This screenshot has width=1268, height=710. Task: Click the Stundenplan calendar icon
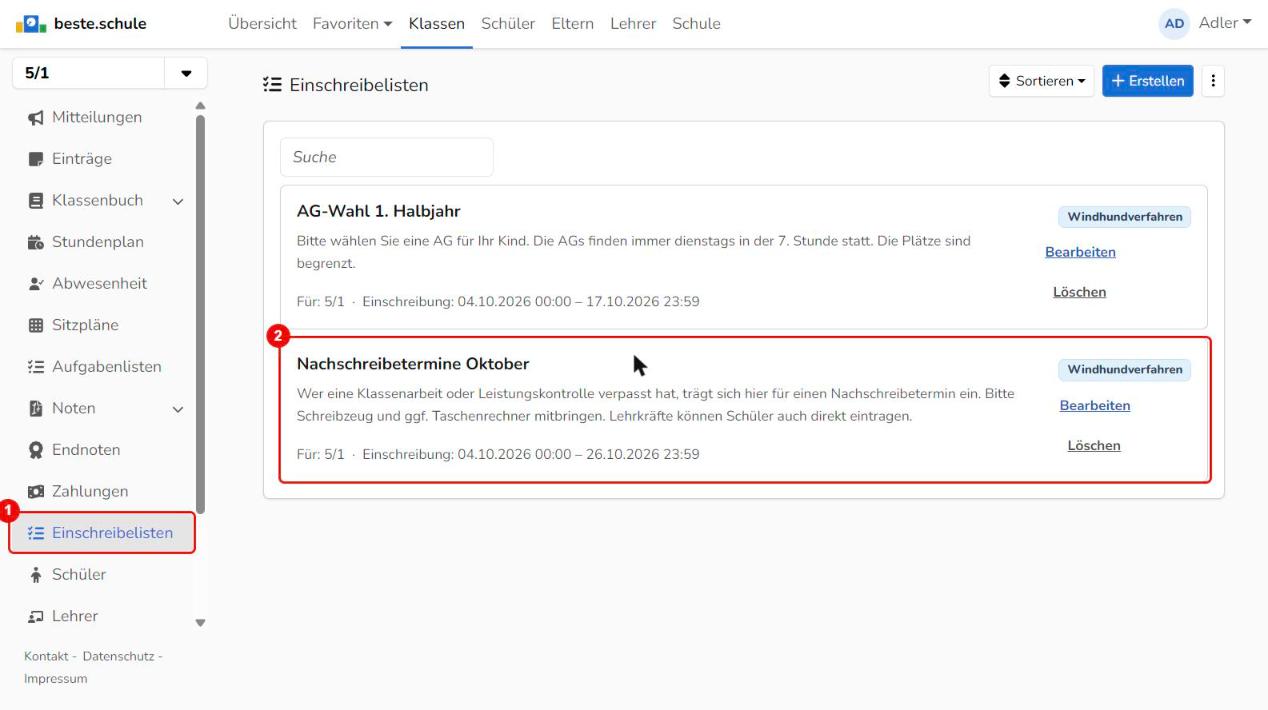[36, 242]
